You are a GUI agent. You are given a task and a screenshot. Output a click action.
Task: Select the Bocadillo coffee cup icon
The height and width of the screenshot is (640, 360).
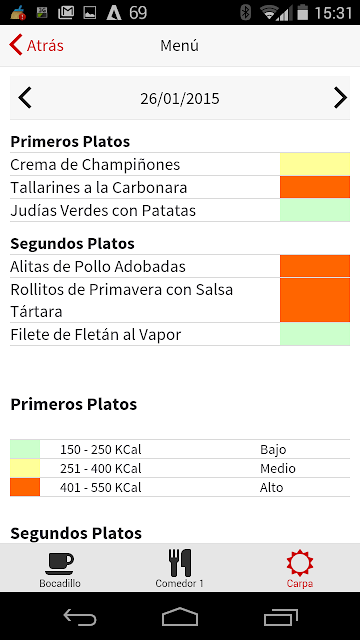coord(60,564)
